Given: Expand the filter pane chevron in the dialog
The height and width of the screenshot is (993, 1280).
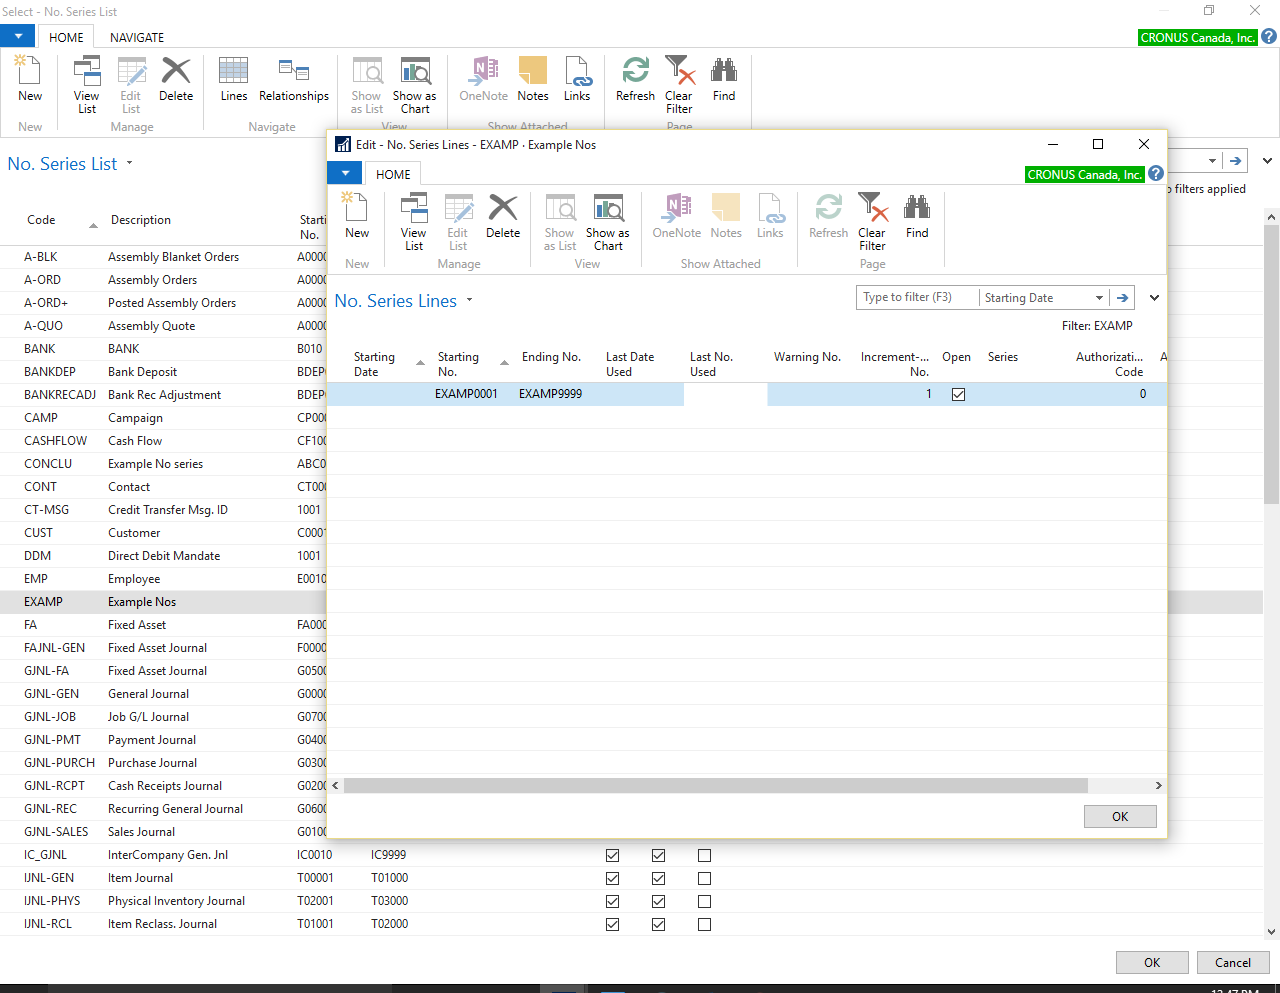Looking at the screenshot, I should tap(1153, 297).
